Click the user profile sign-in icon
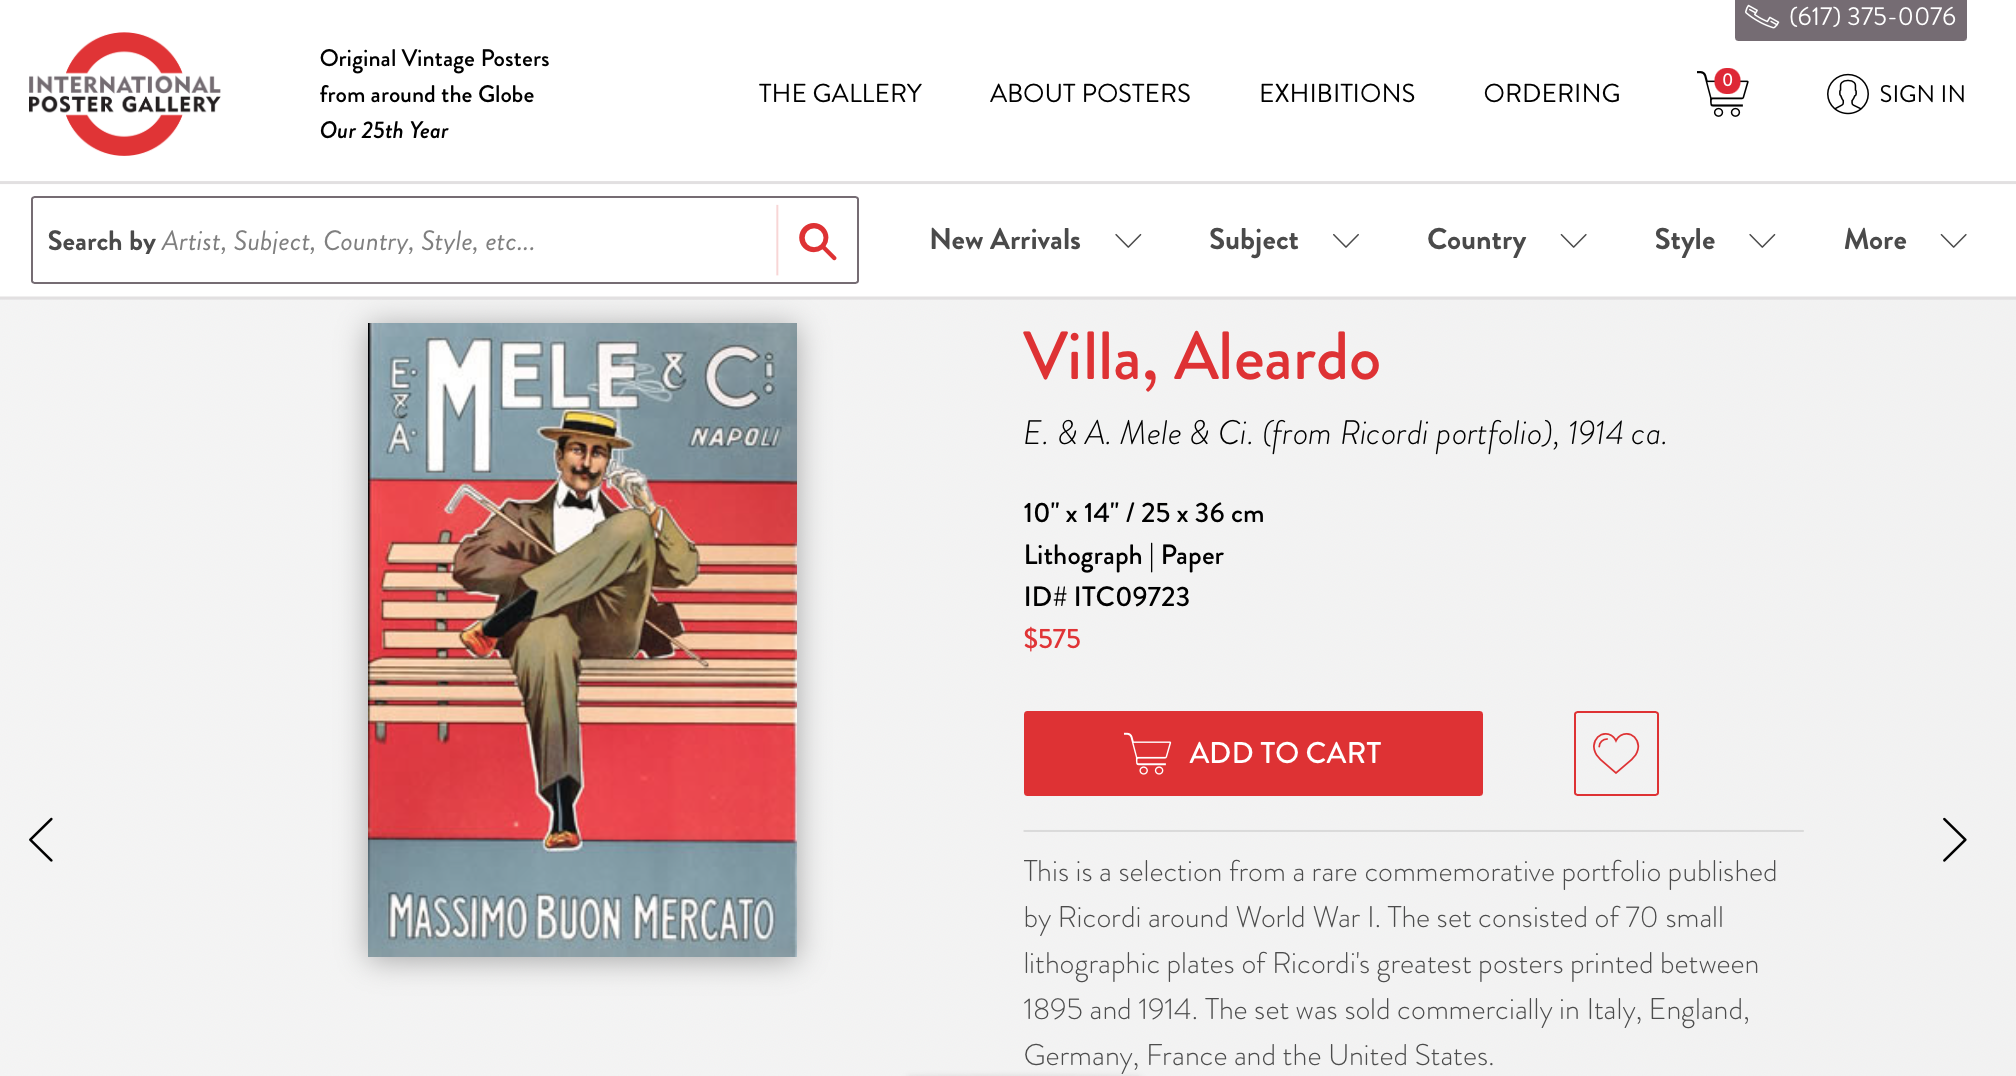This screenshot has height=1076, width=2016. 1847,94
